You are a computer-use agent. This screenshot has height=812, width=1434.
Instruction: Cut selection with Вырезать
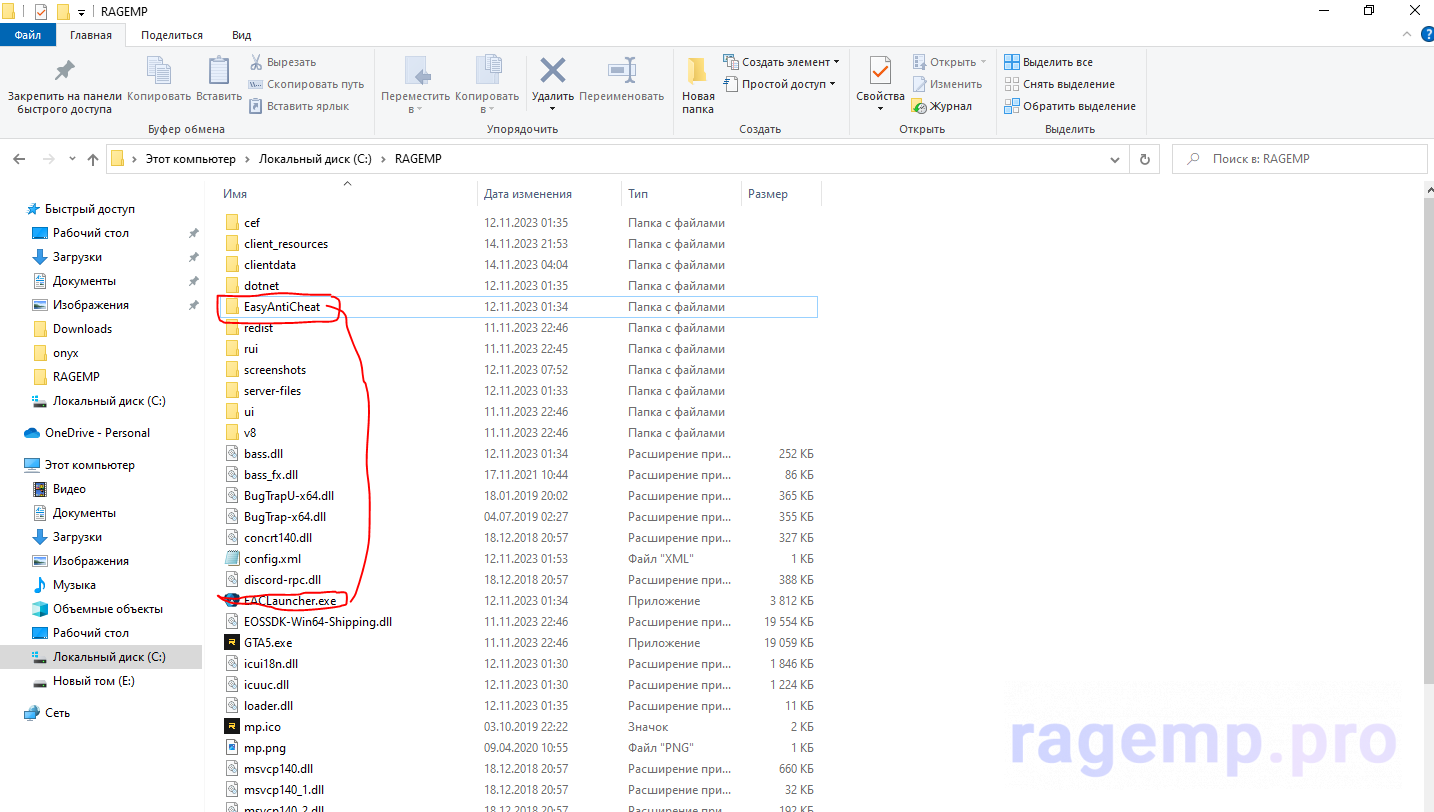click(283, 62)
